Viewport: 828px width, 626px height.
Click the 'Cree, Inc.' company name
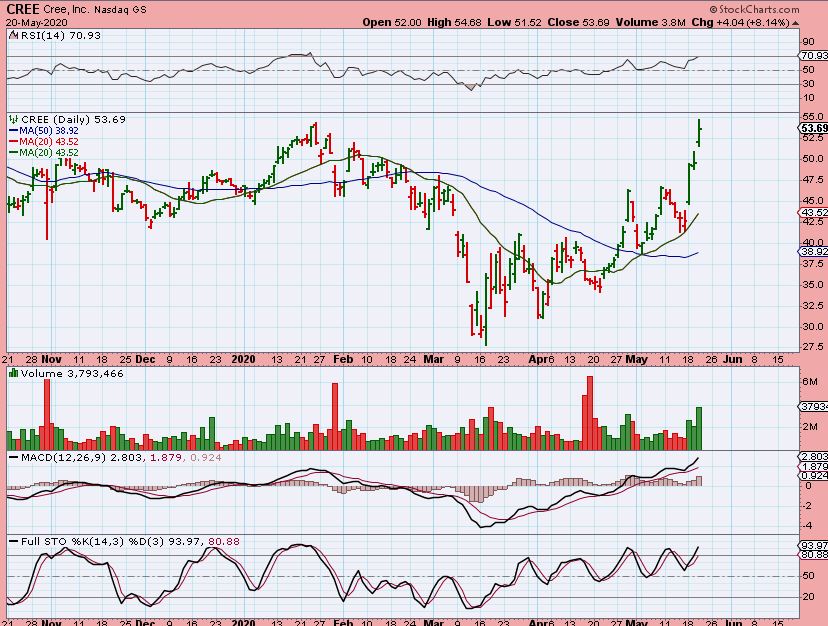tap(69, 10)
